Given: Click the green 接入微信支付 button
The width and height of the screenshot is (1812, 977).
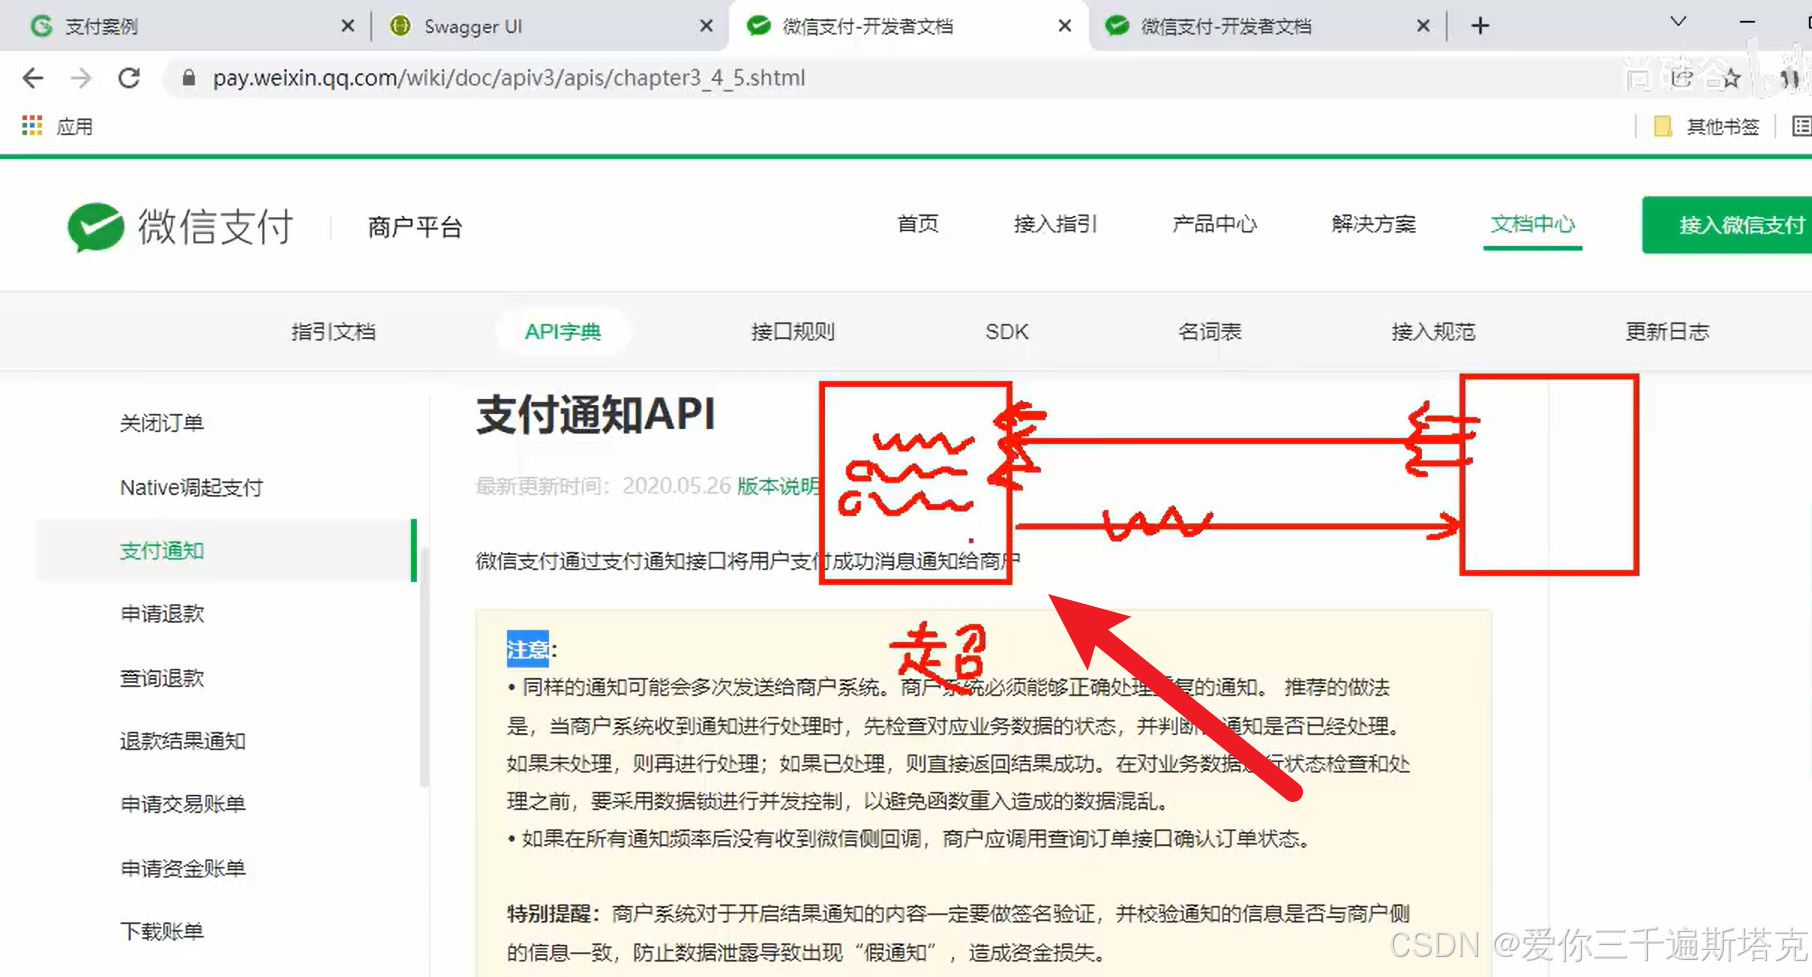Looking at the screenshot, I should 1727,225.
